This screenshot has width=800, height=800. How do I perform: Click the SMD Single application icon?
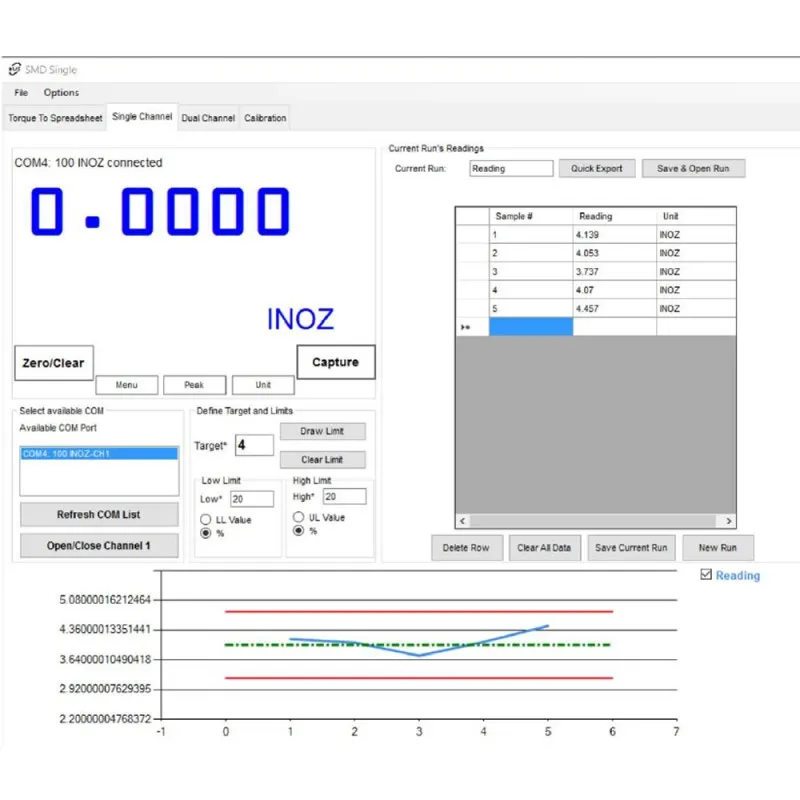click(14, 69)
